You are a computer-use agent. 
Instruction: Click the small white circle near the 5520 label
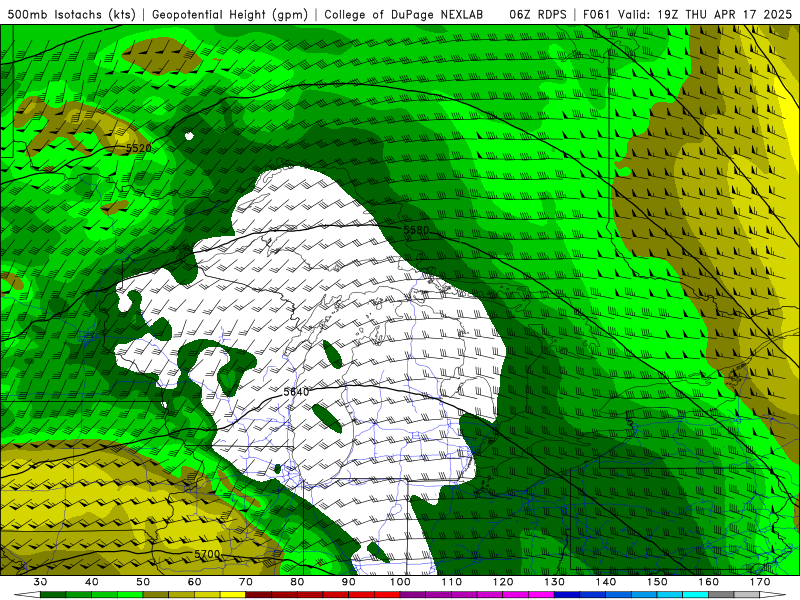point(189,136)
